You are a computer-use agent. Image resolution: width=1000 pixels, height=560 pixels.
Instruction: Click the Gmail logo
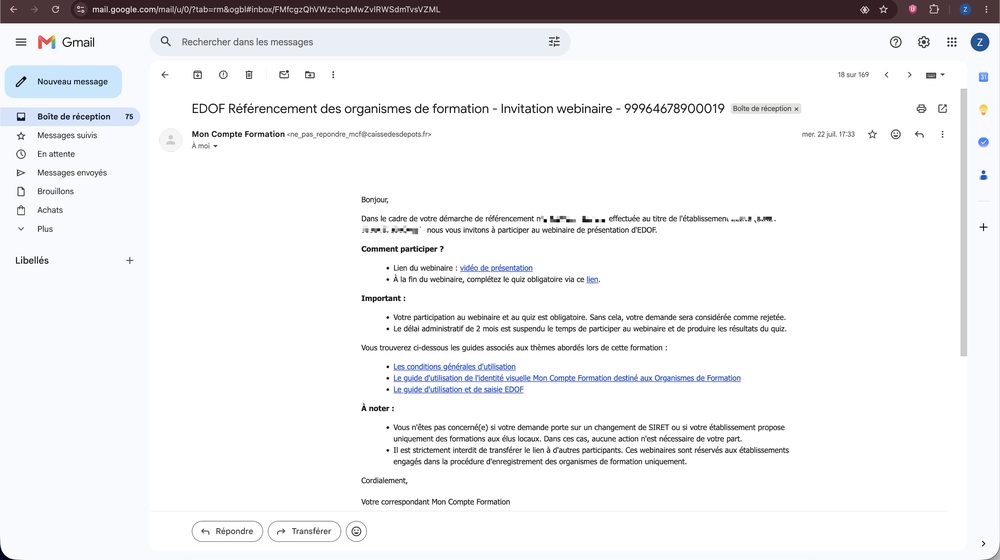[66, 42]
